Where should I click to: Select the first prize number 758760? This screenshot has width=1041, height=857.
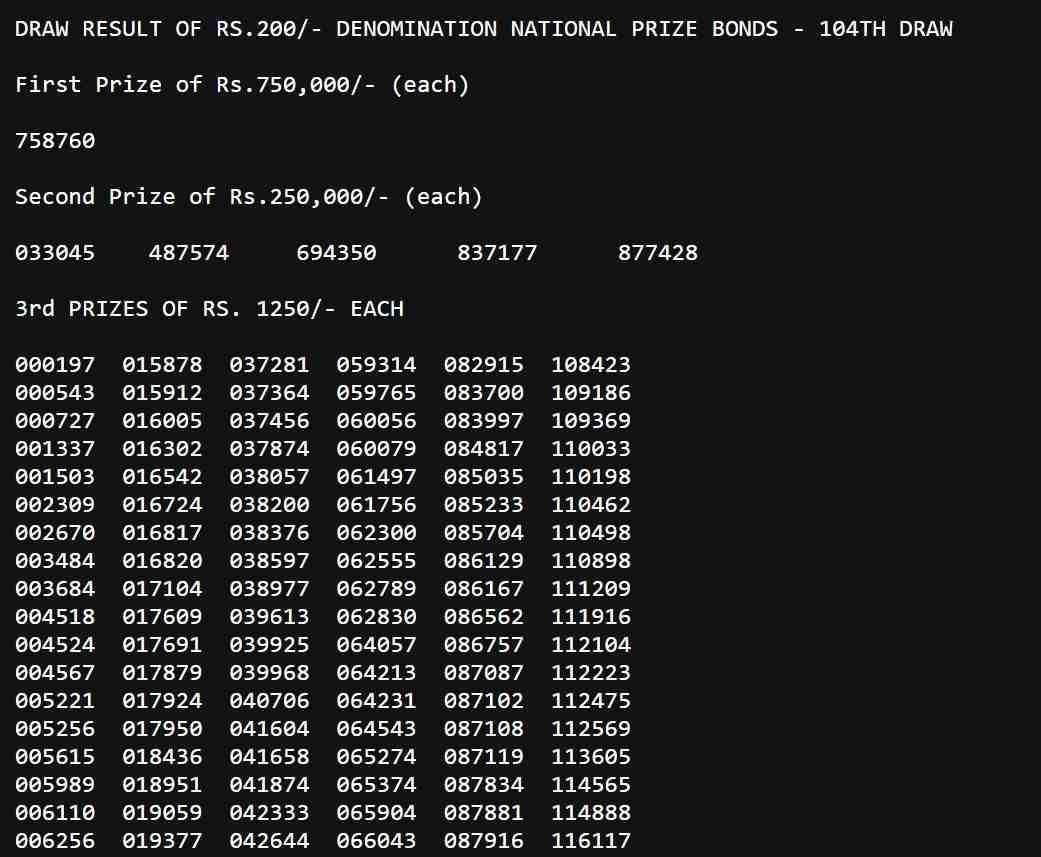coord(54,141)
